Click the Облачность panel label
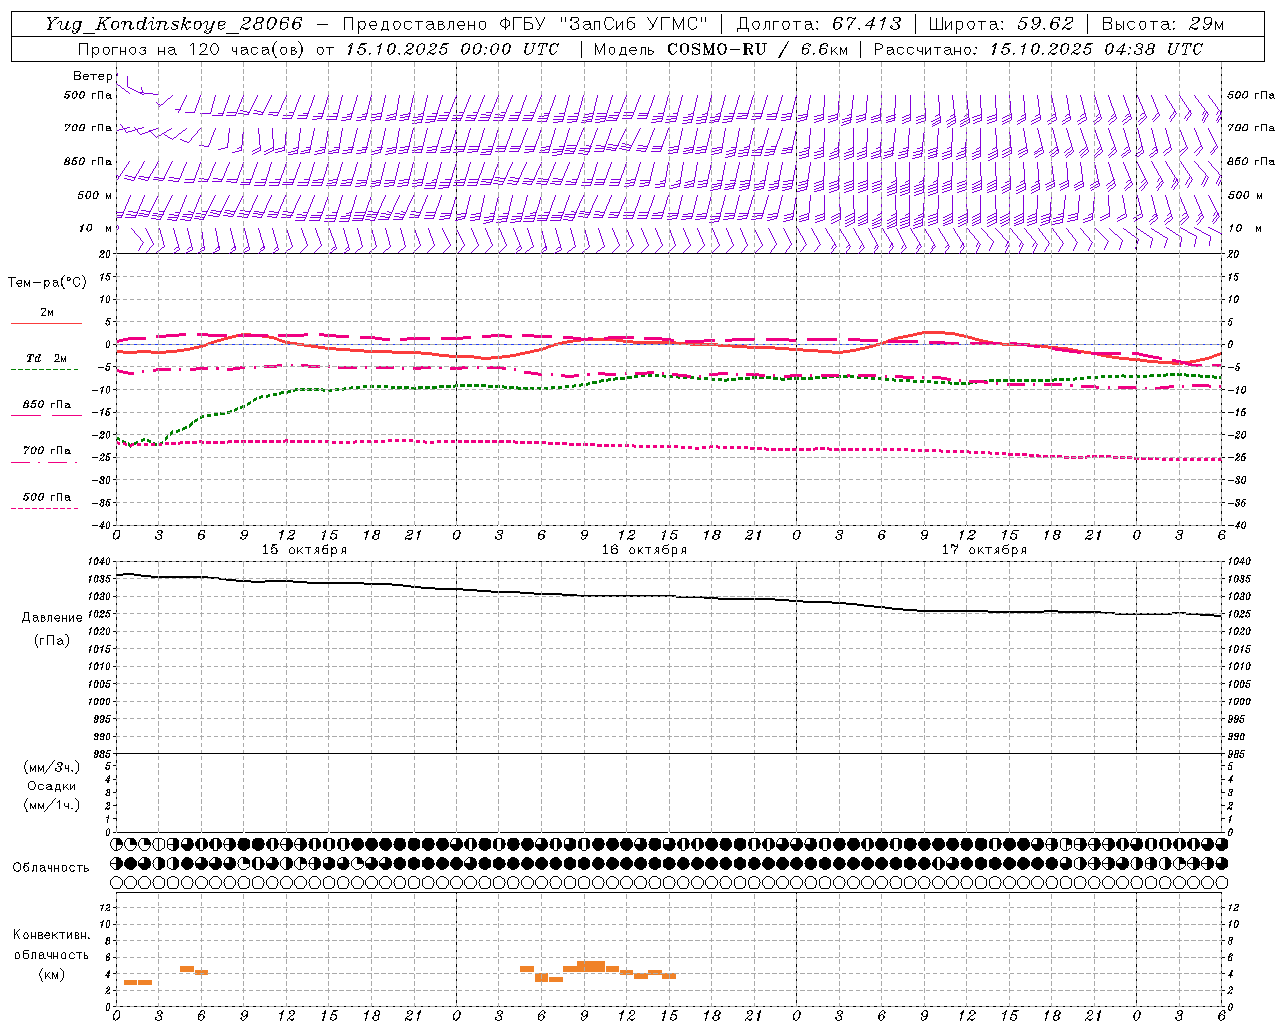1280x1024 pixels. tap(51, 868)
